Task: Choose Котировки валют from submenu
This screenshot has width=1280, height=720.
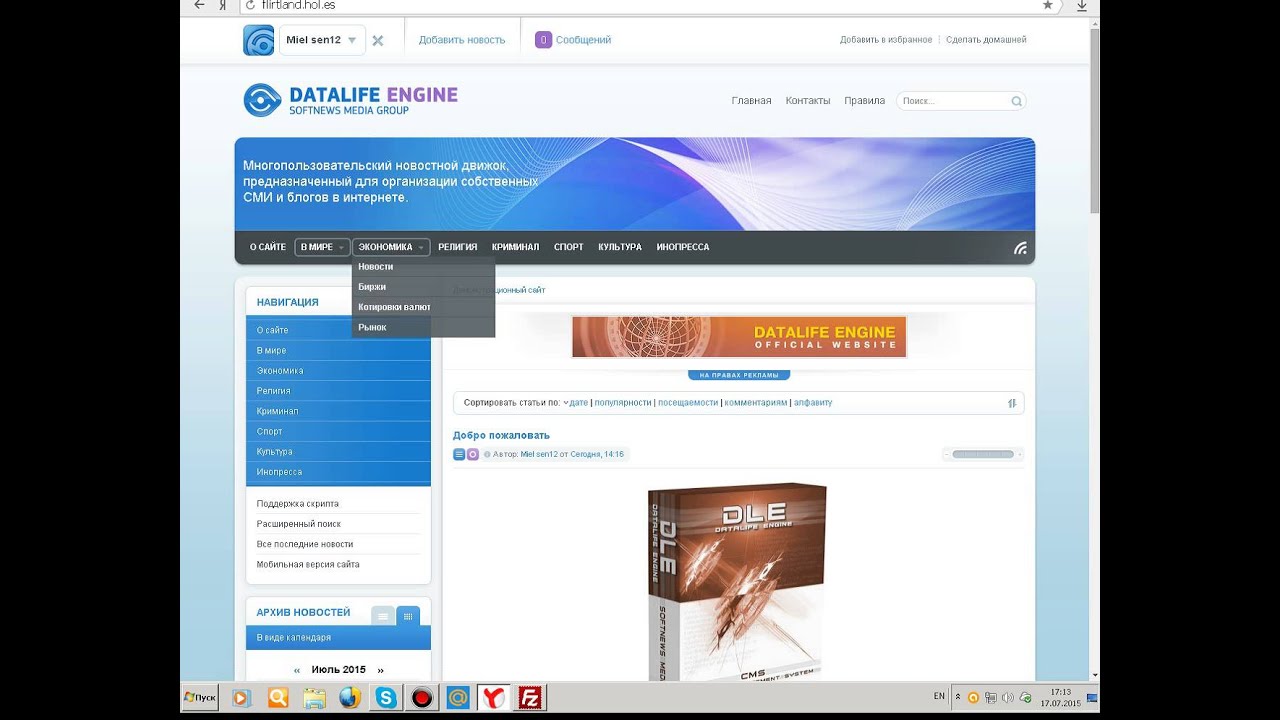Action: click(x=423, y=307)
